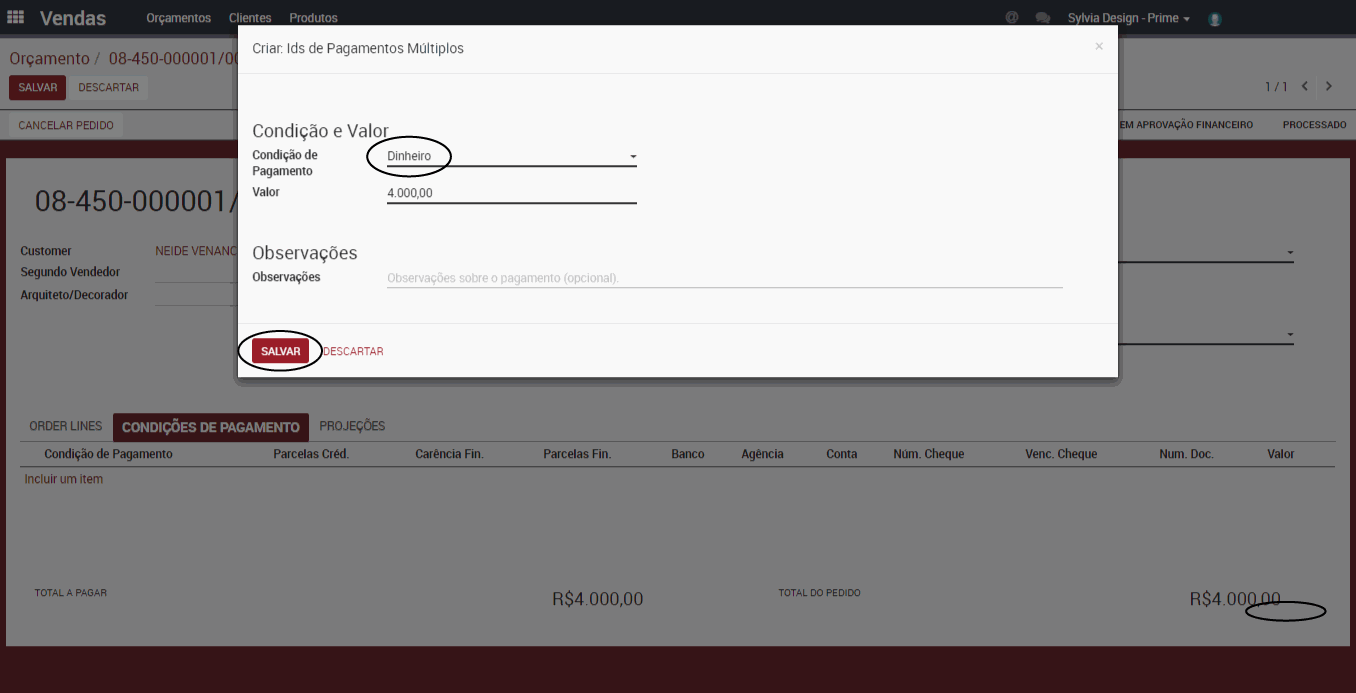Click the Salvar button on the Orçamento page
Image resolution: width=1356 pixels, height=693 pixels.
click(x=38, y=87)
